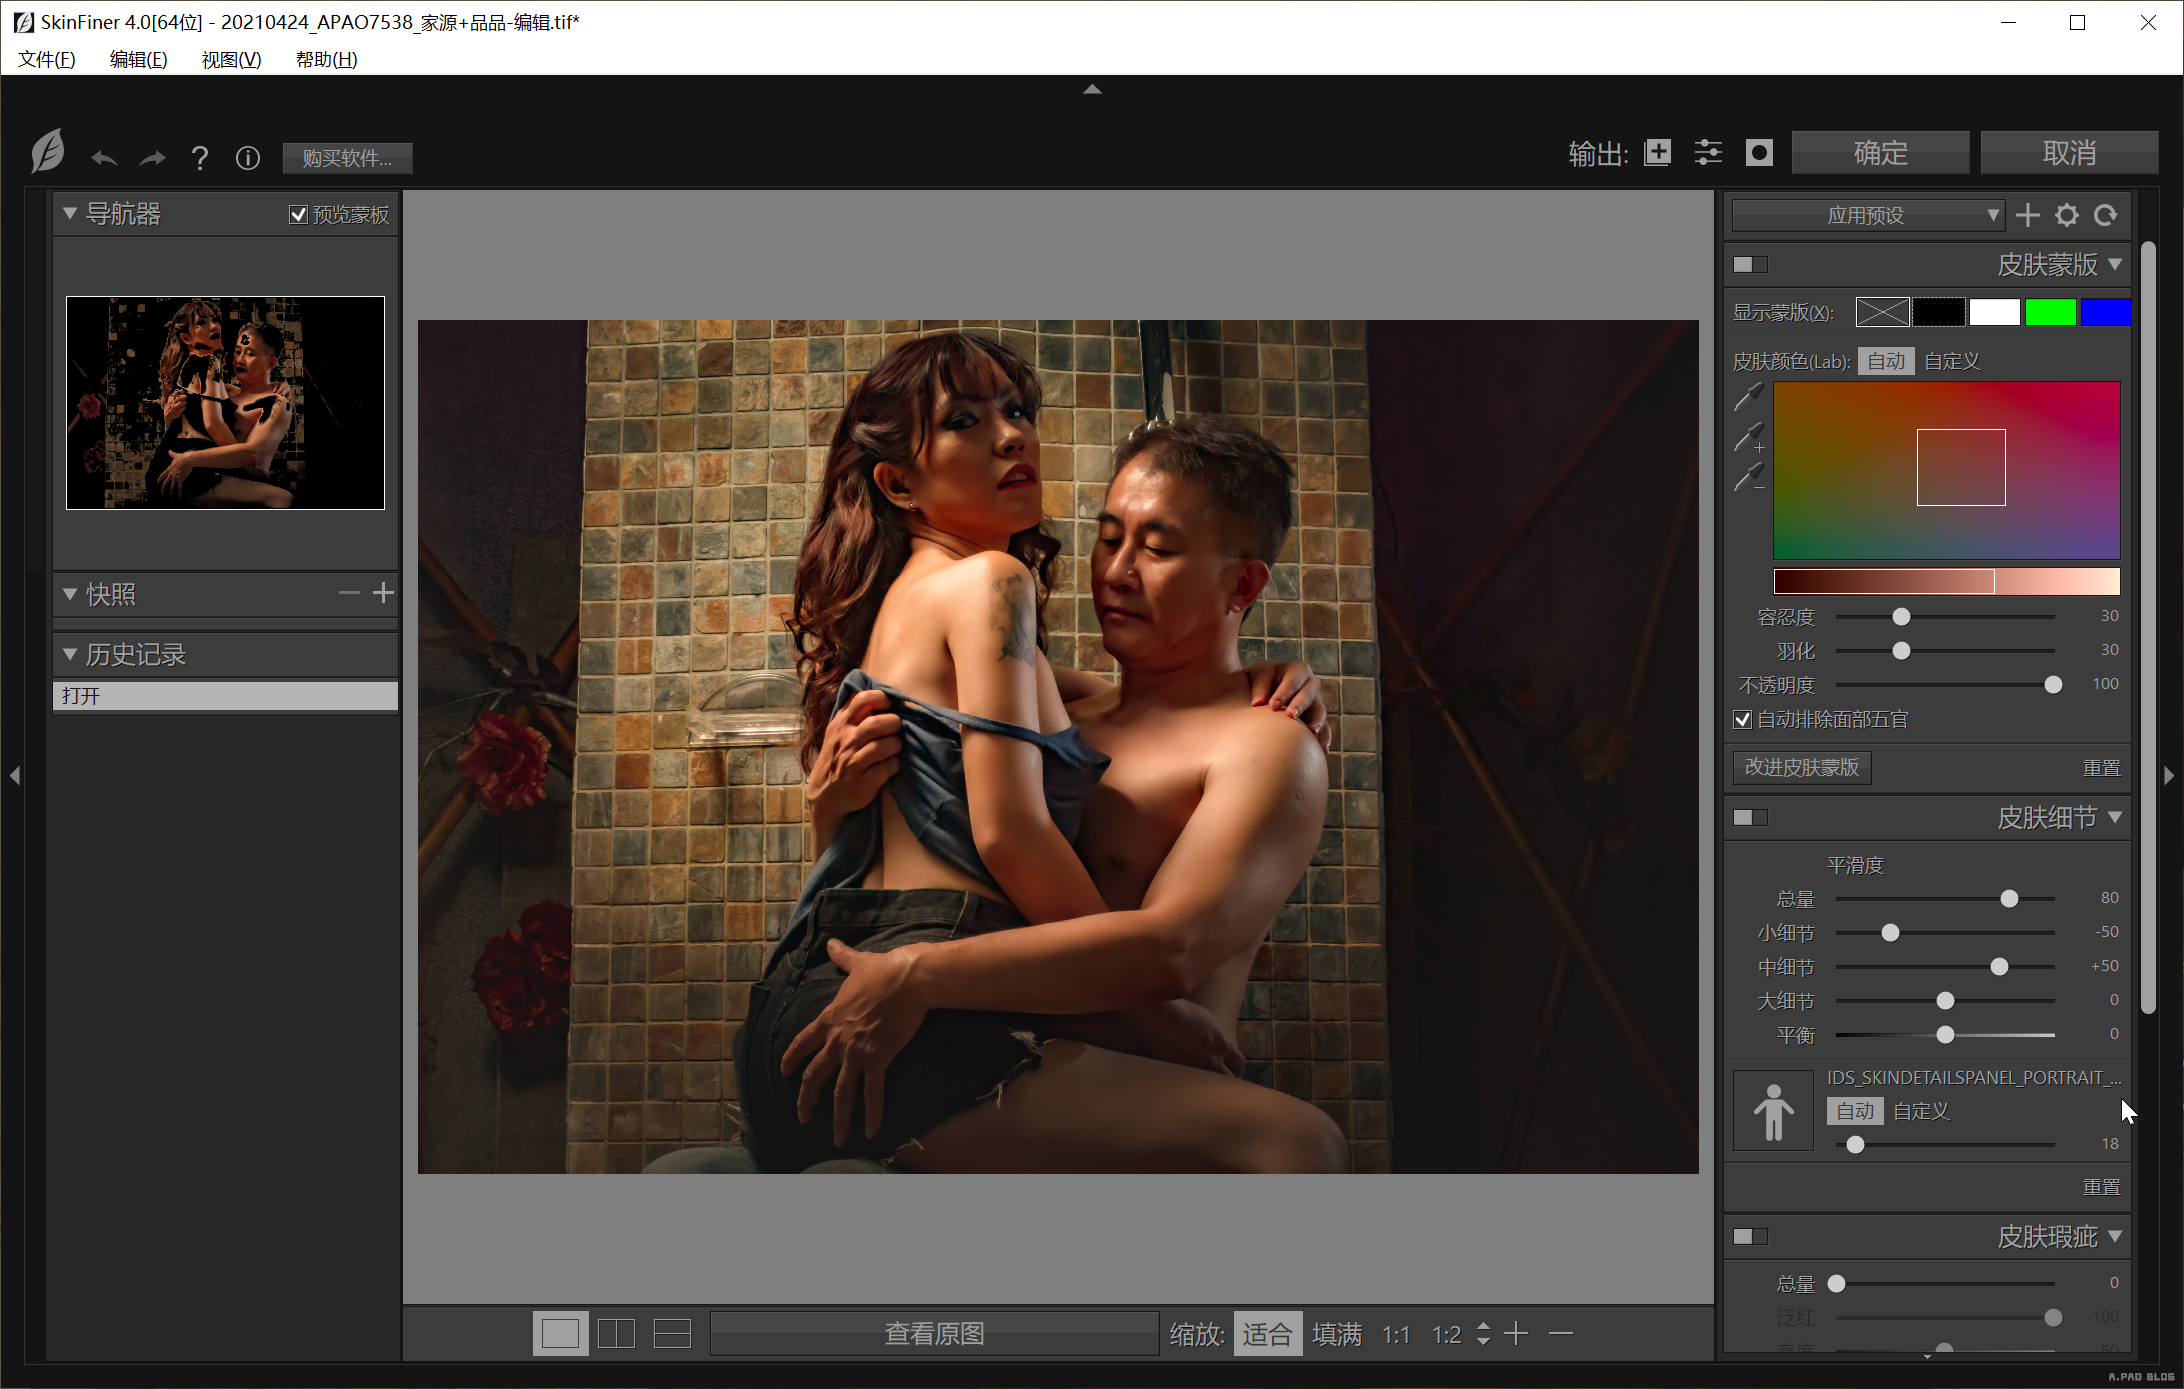The image size is (2184, 1389).
Task: Click the 查看原图 button
Action: point(934,1333)
